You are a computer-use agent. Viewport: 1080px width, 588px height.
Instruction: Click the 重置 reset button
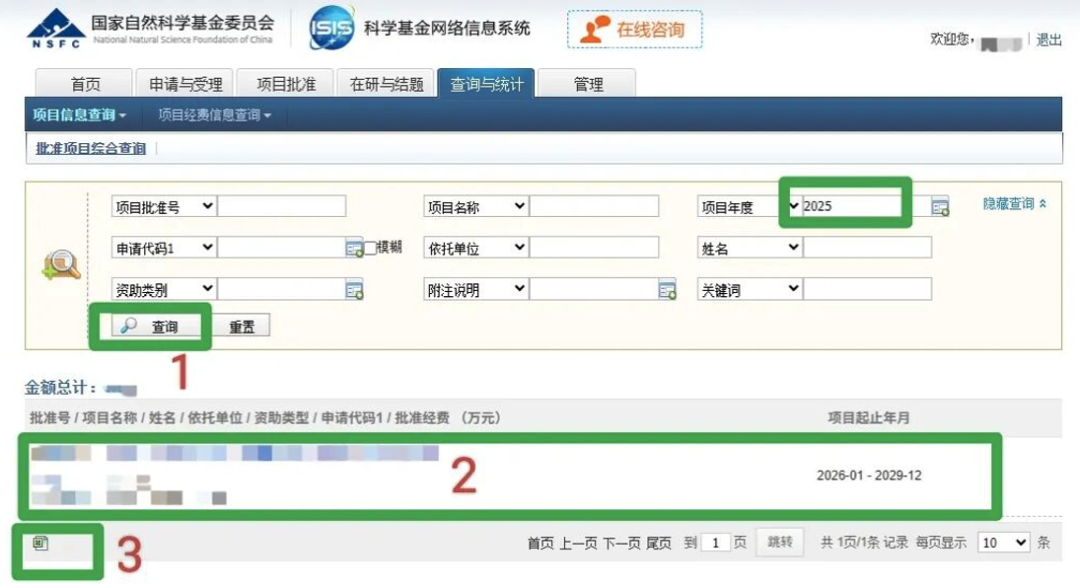[x=241, y=326]
